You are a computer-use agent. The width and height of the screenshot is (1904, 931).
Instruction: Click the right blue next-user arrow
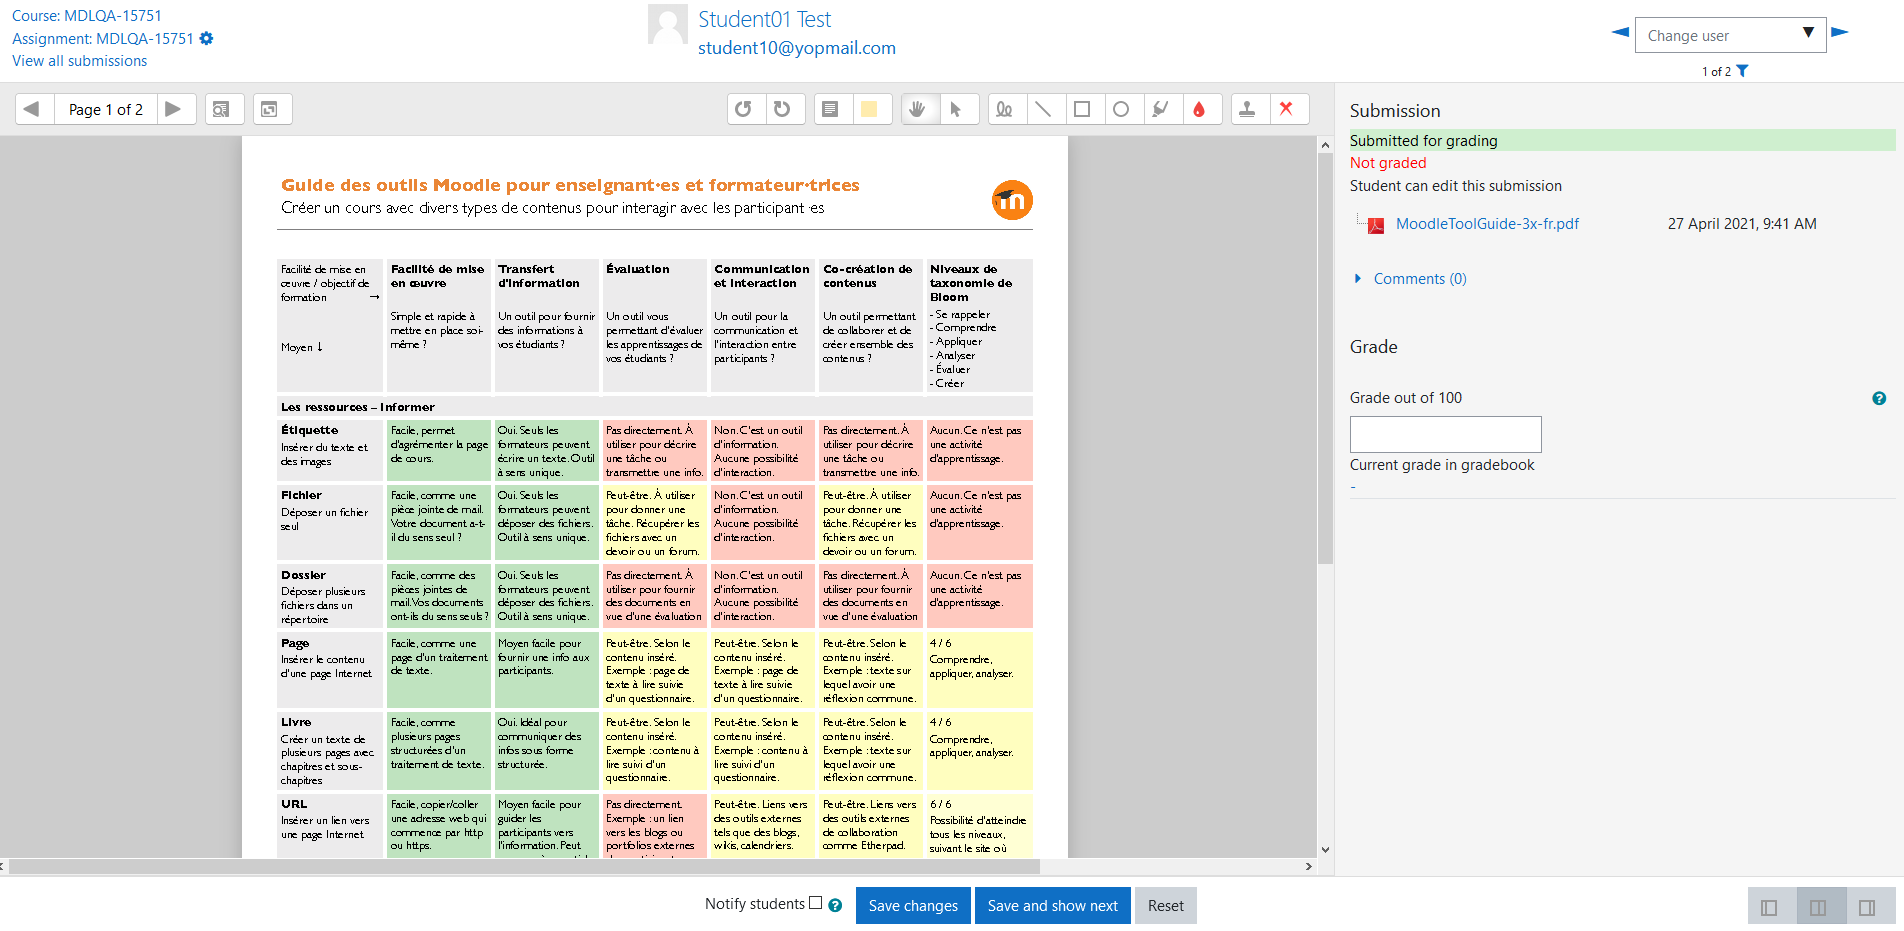click(1840, 32)
